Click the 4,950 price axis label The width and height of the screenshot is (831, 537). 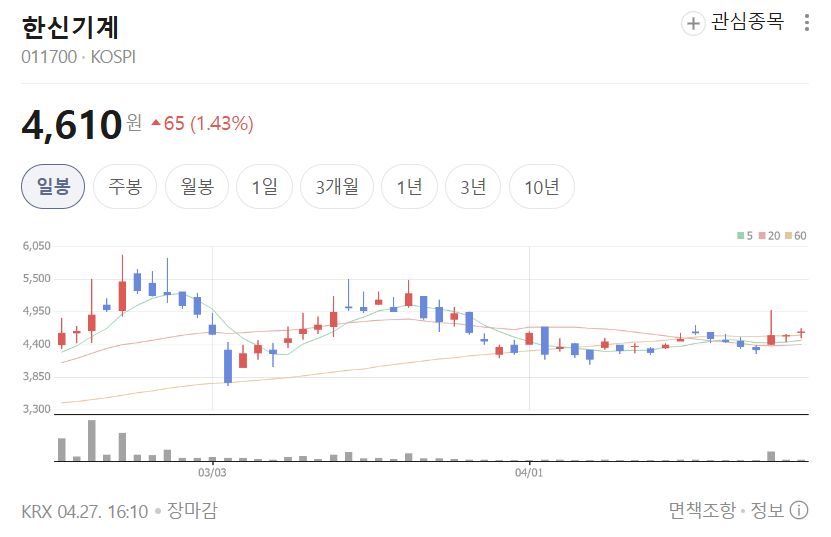pos(37,311)
